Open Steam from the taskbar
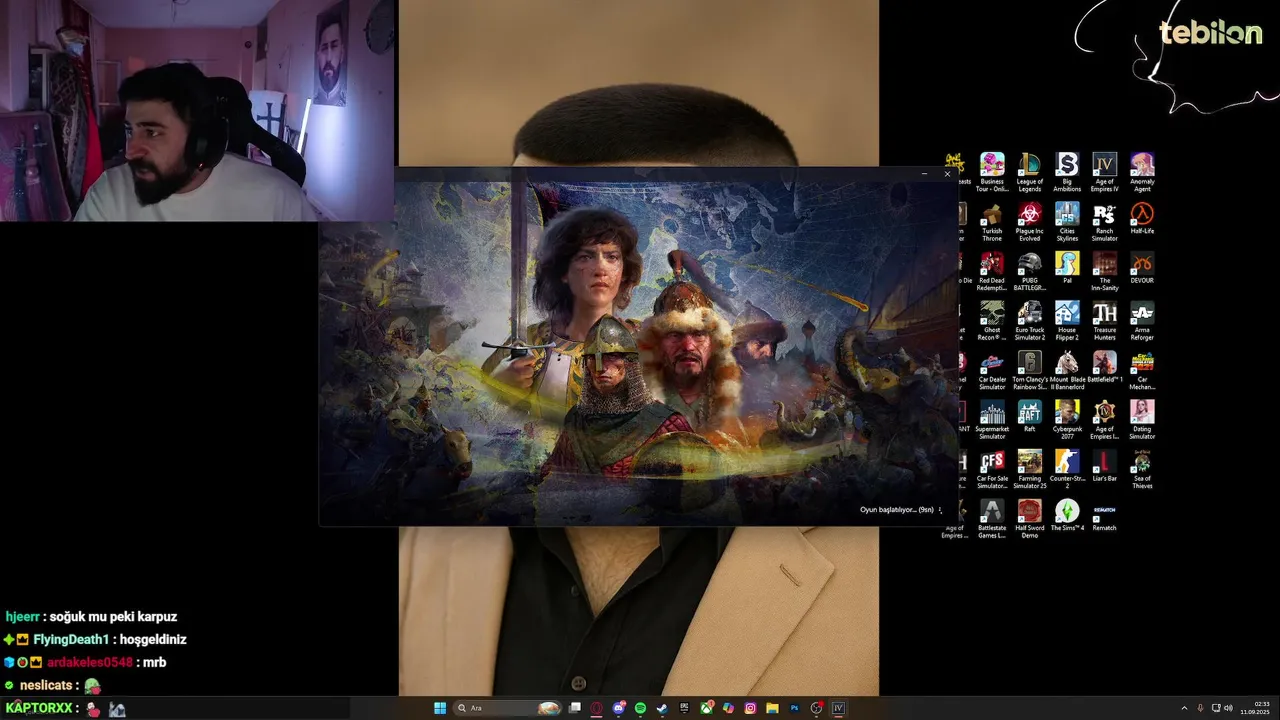1280x720 pixels. click(x=662, y=708)
